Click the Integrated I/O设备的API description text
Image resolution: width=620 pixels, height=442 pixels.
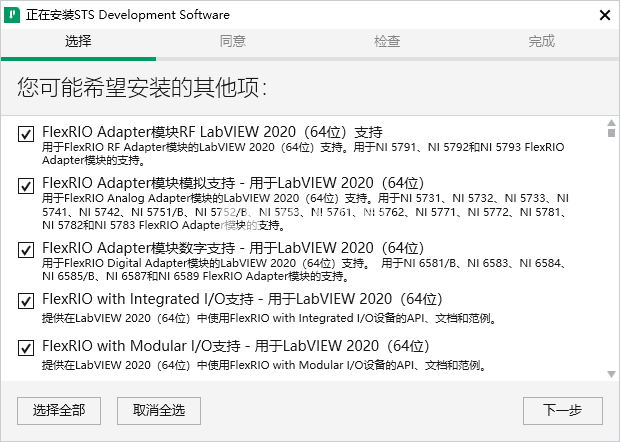269,318
